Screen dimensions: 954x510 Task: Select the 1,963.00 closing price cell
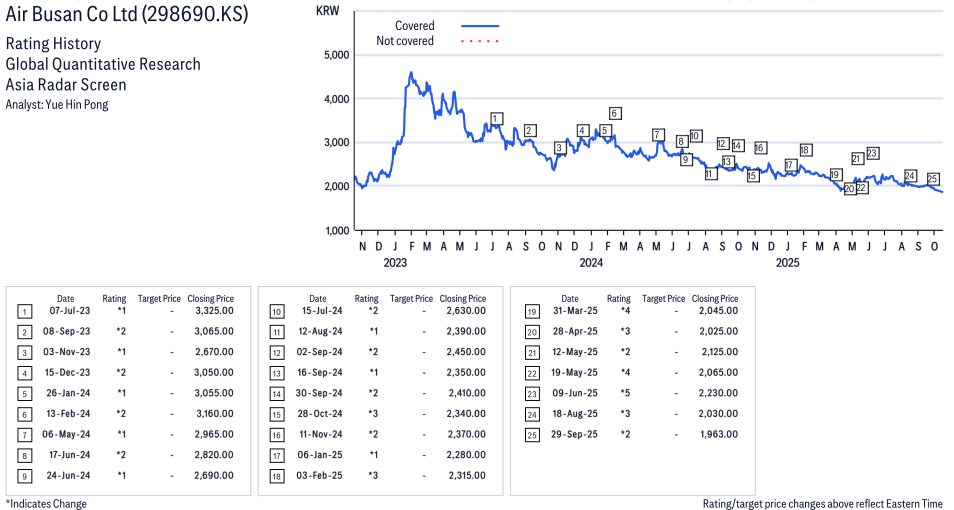[718, 434]
